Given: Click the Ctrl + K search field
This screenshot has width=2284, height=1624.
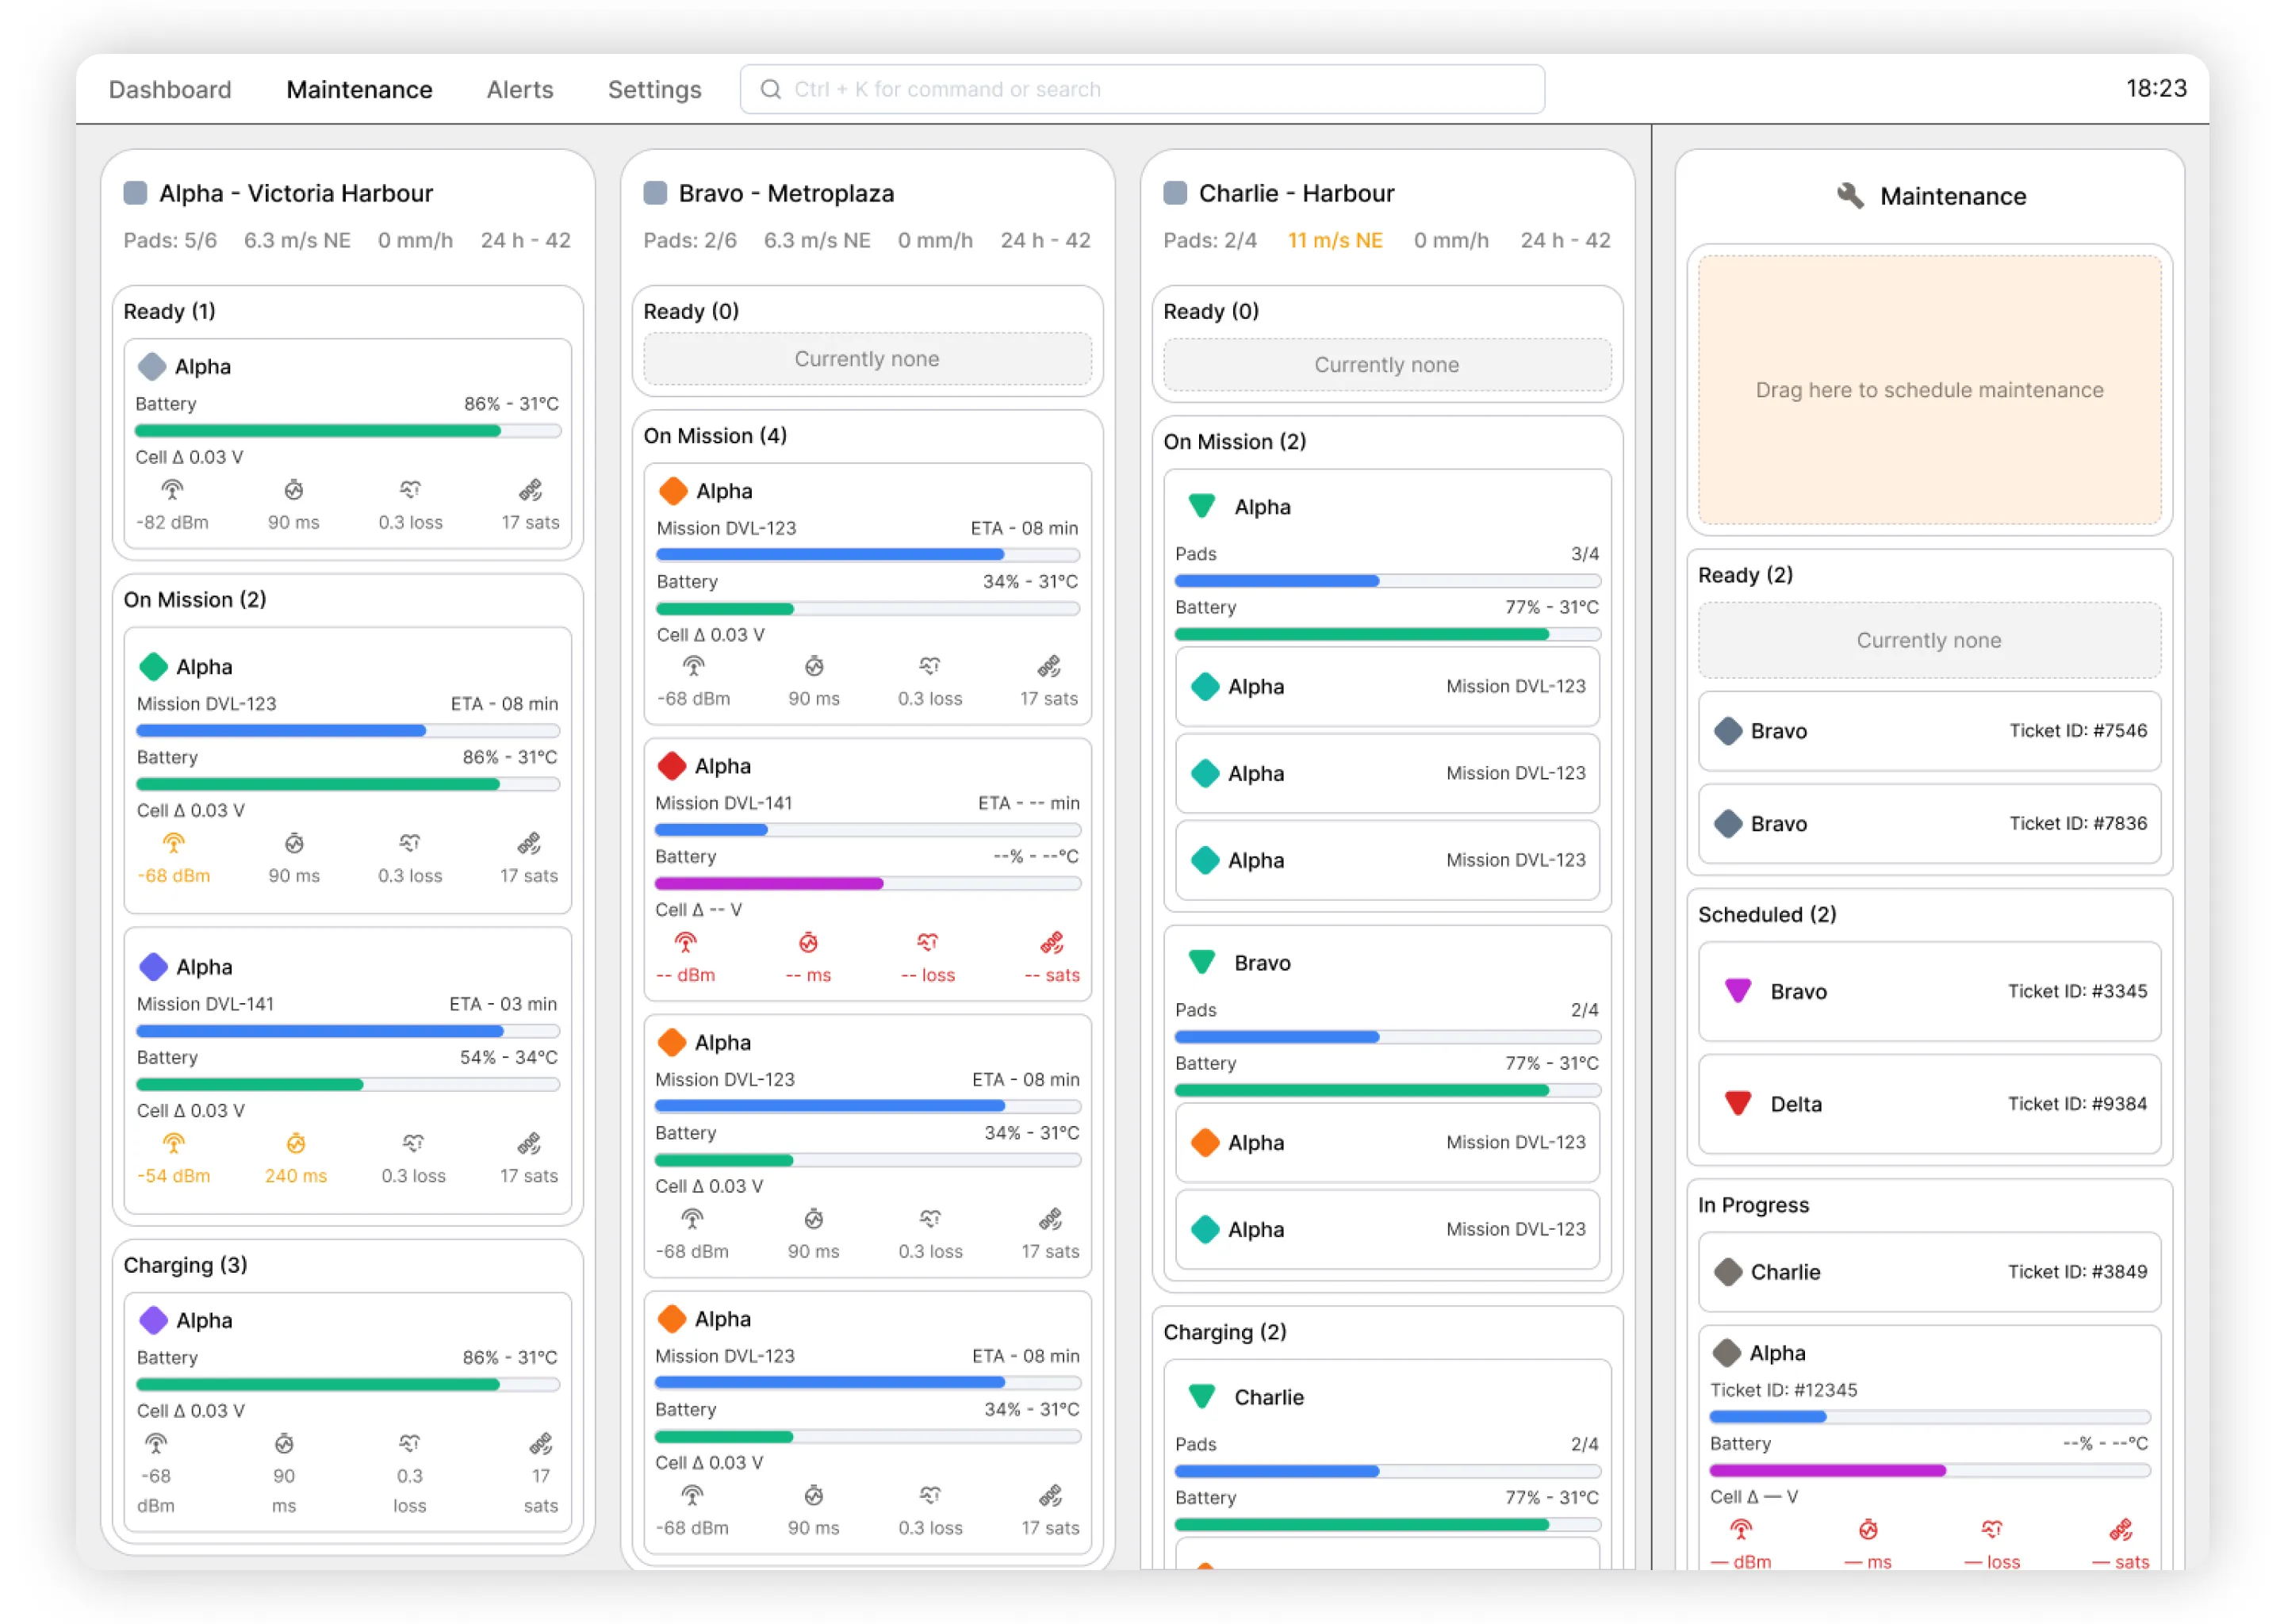Looking at the screenshot, I should [x=1140, y=88].
